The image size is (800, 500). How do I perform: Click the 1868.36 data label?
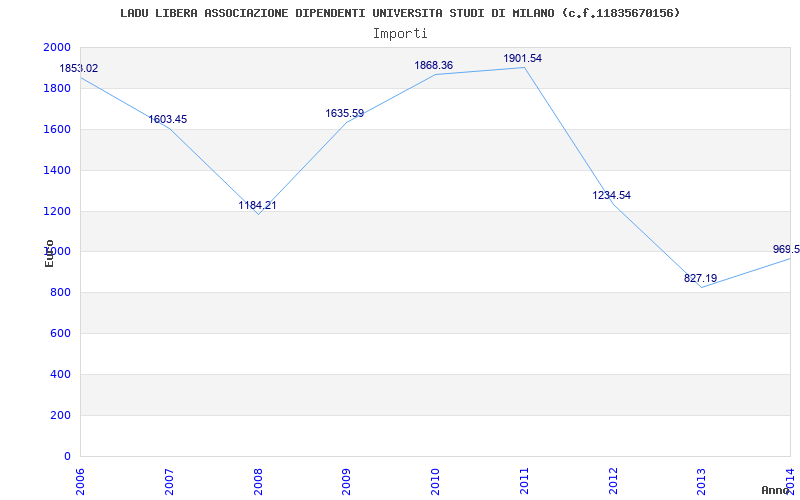(x=434, y=65)
